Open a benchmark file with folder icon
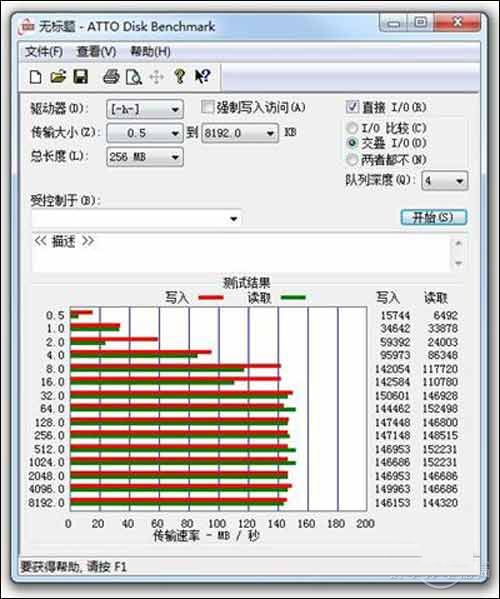 [58, 77]
